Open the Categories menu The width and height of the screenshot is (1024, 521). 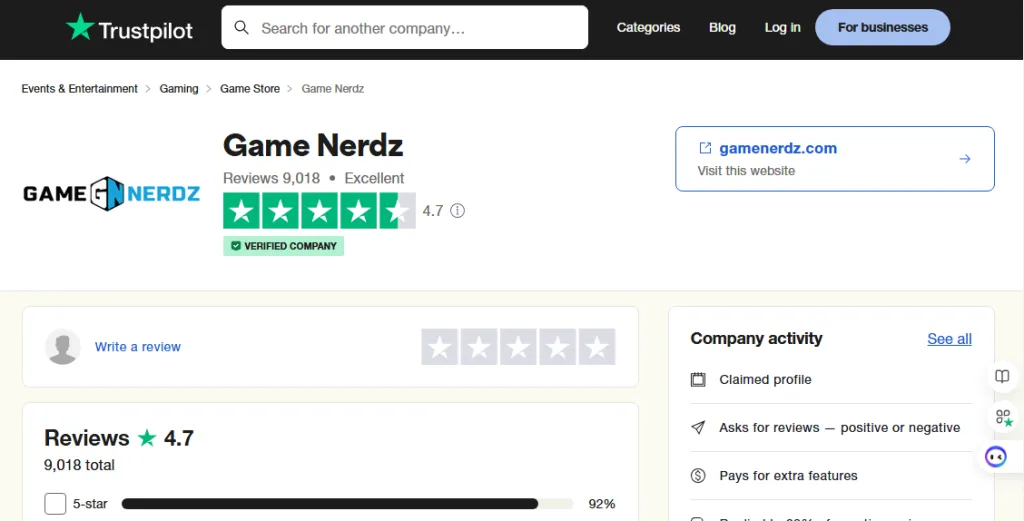pyautogui.click(x=648, y=27)
